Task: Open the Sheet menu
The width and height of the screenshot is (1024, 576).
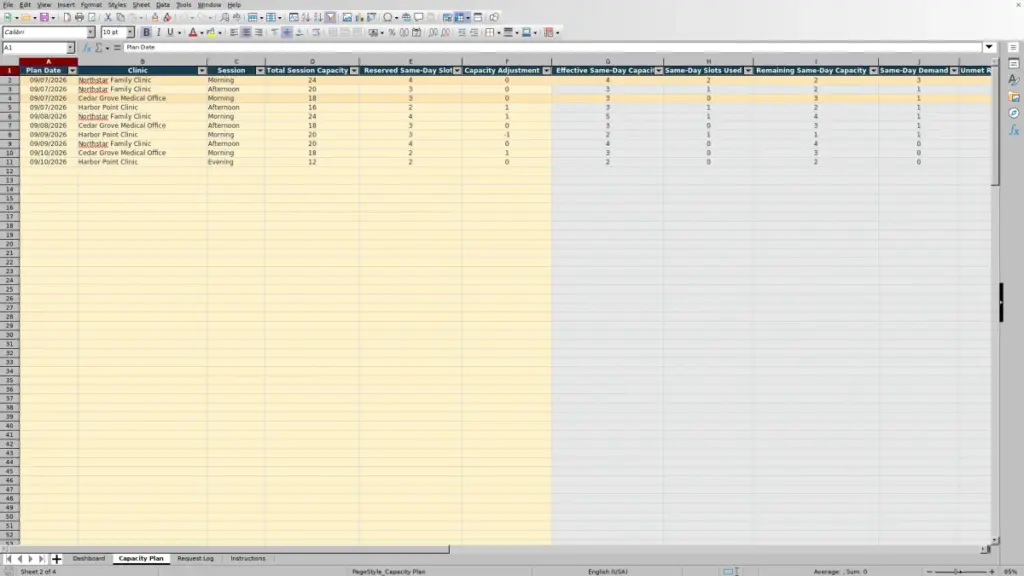Action: (x=141, y=5)
